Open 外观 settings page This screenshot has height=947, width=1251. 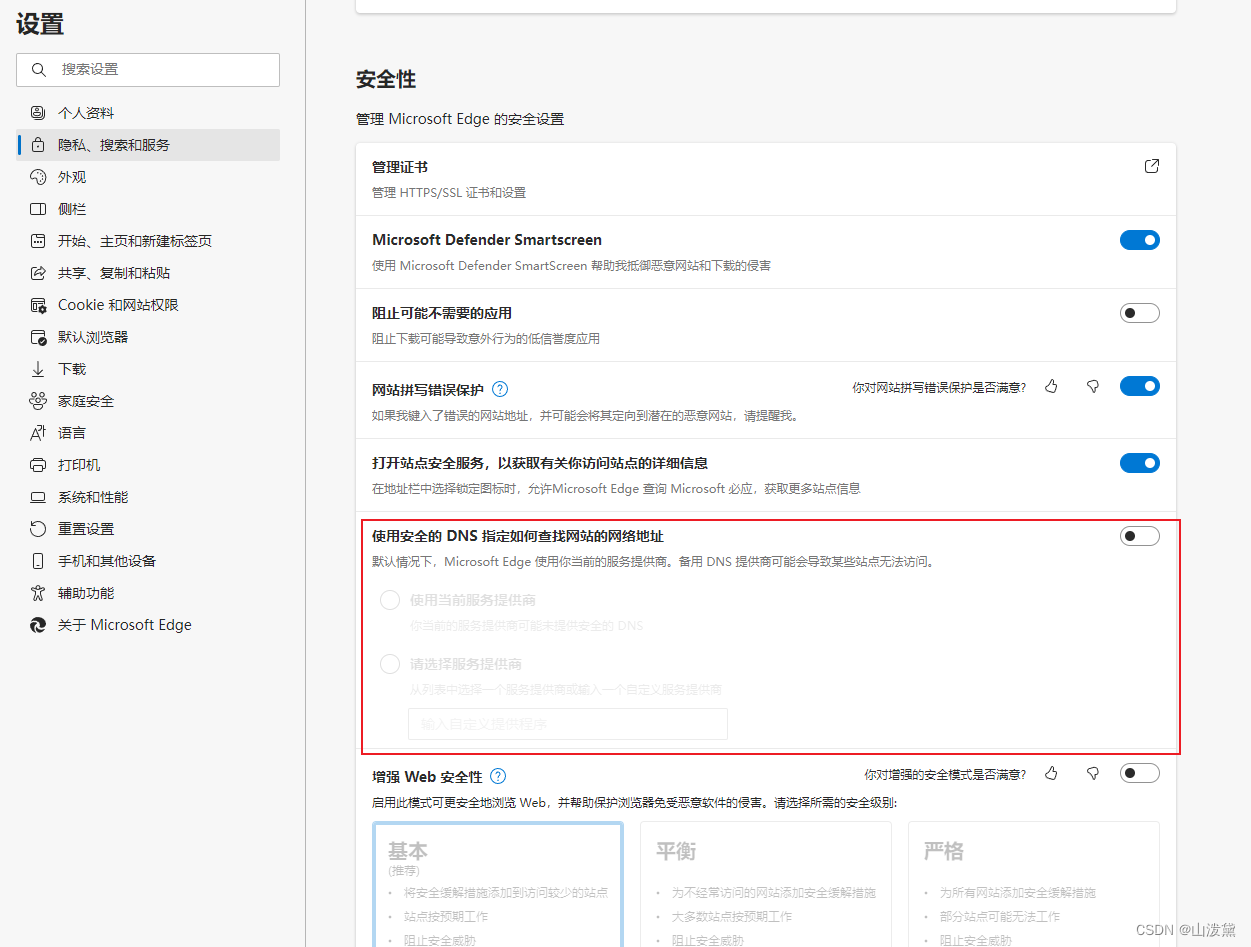click(x=148, y=177)
